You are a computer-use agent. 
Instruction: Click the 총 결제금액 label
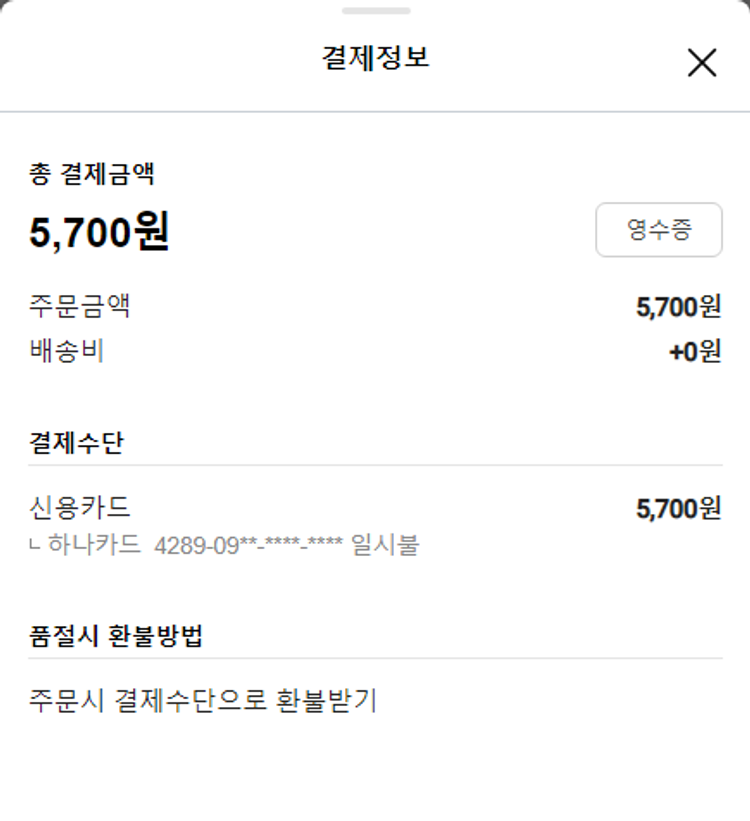[91, 175]
